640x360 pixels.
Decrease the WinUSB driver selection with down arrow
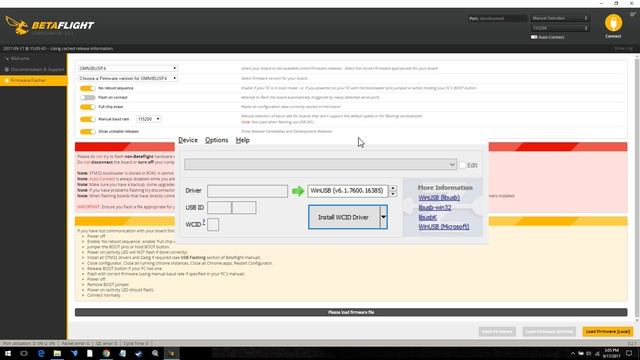click(393, 194)
